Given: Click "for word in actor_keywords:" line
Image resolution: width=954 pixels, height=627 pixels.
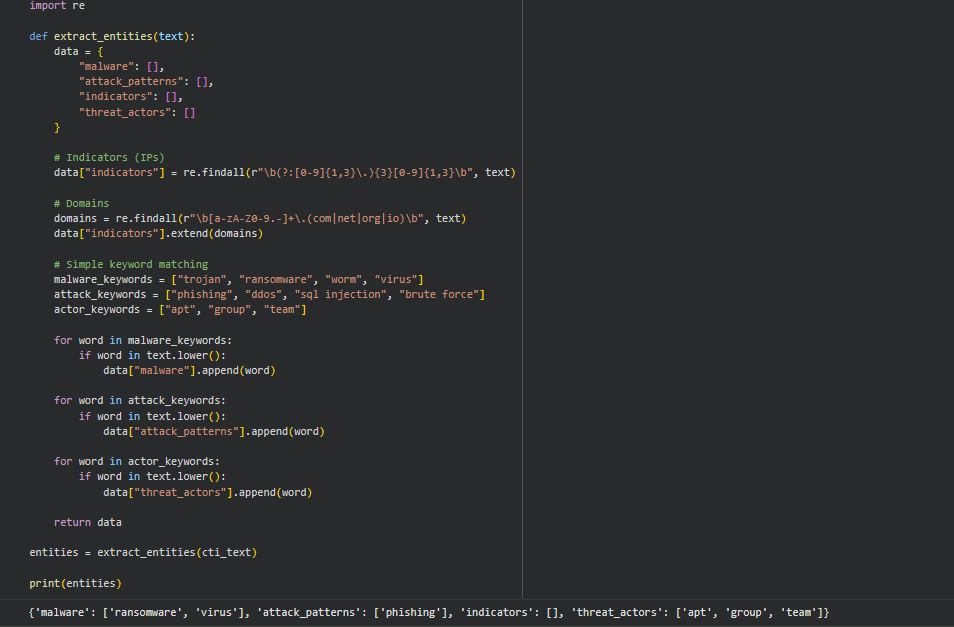Looking at the screenshot, I should coord(137,462).
